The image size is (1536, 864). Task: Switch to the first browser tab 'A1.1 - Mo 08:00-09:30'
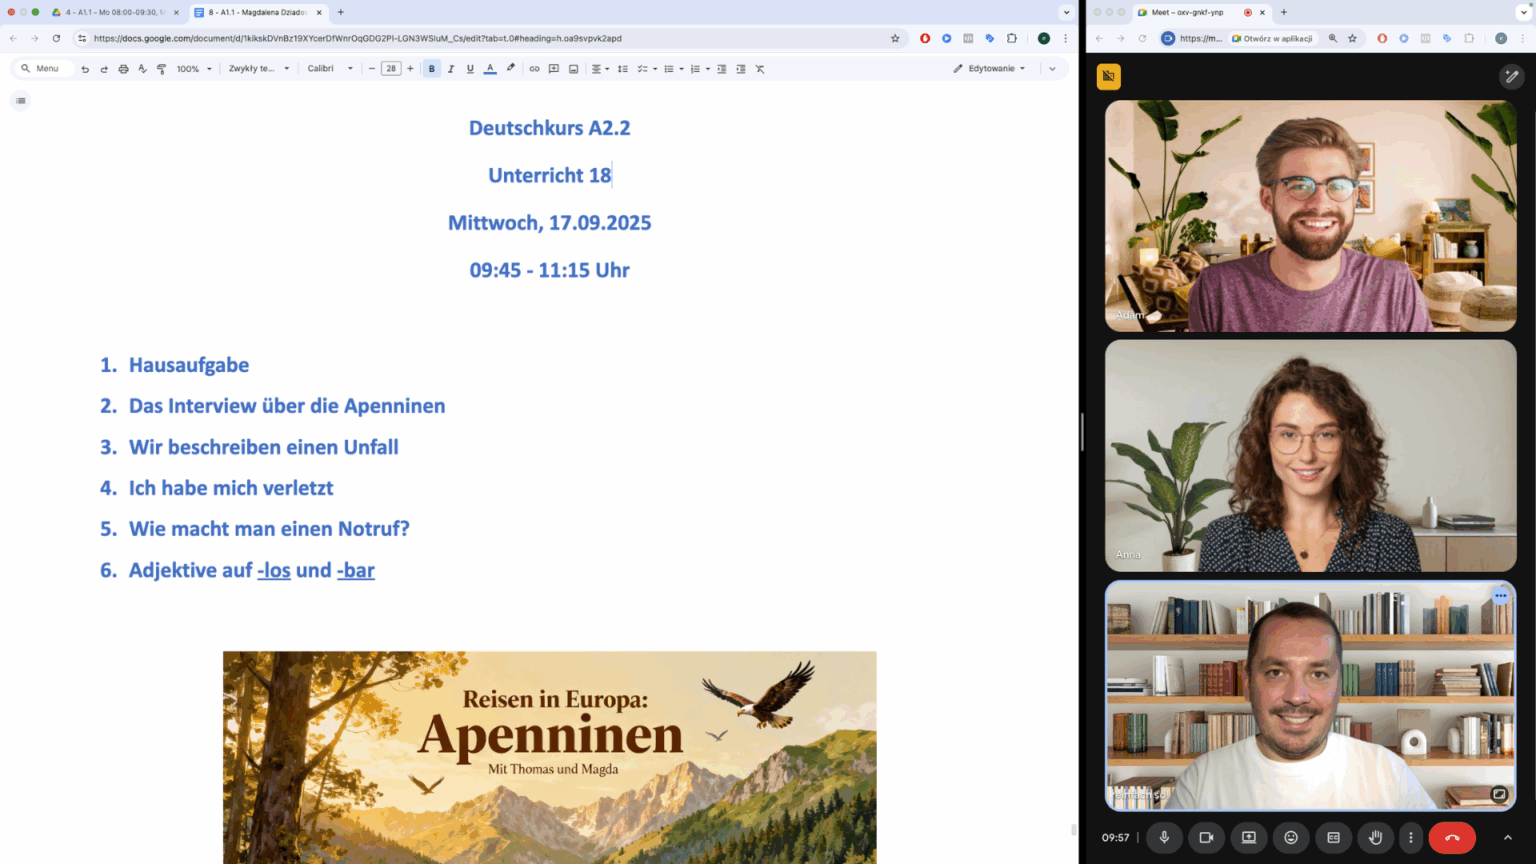(x=112, y=13)
